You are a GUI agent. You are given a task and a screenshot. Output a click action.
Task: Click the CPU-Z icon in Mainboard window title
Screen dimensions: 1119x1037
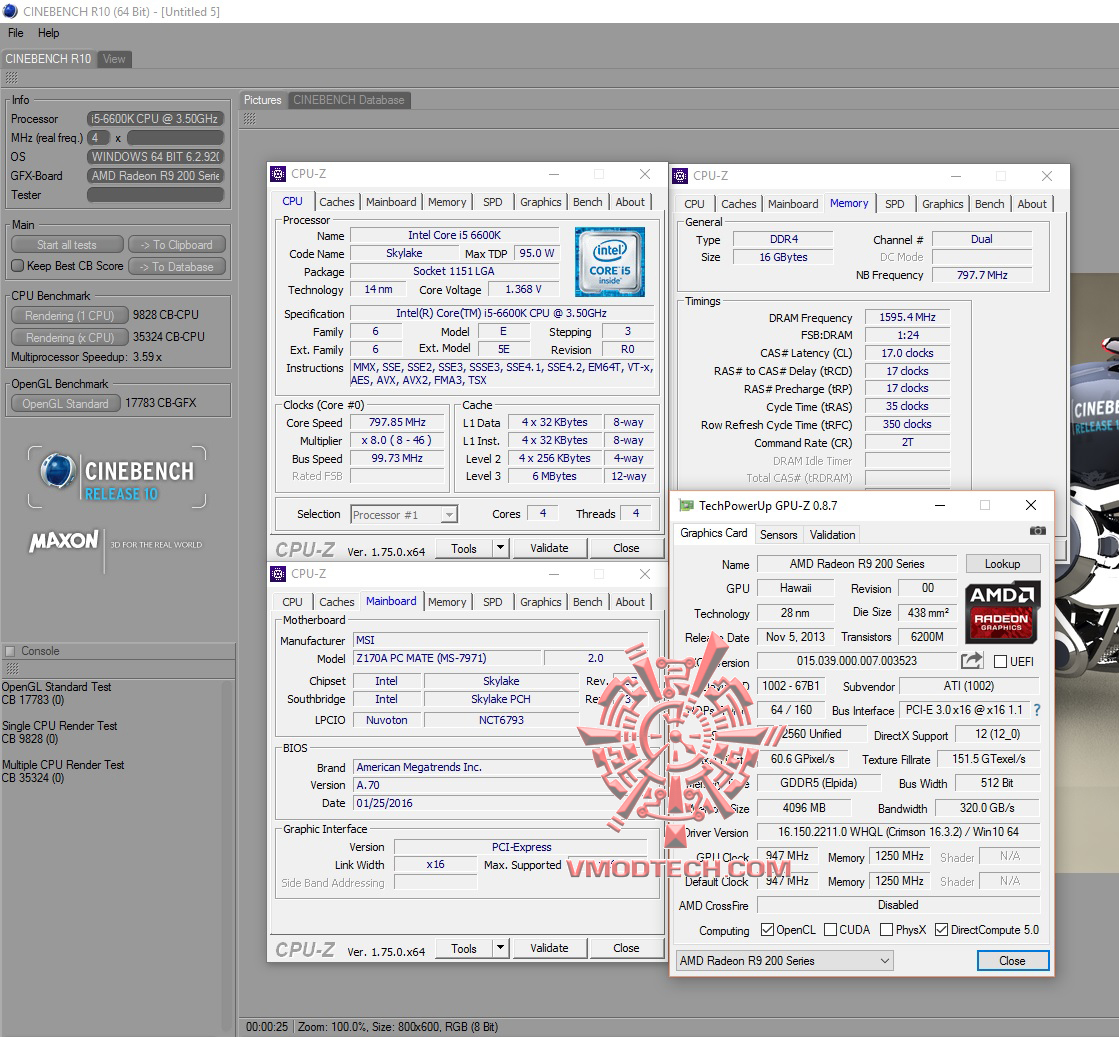(x=278, y=574)
